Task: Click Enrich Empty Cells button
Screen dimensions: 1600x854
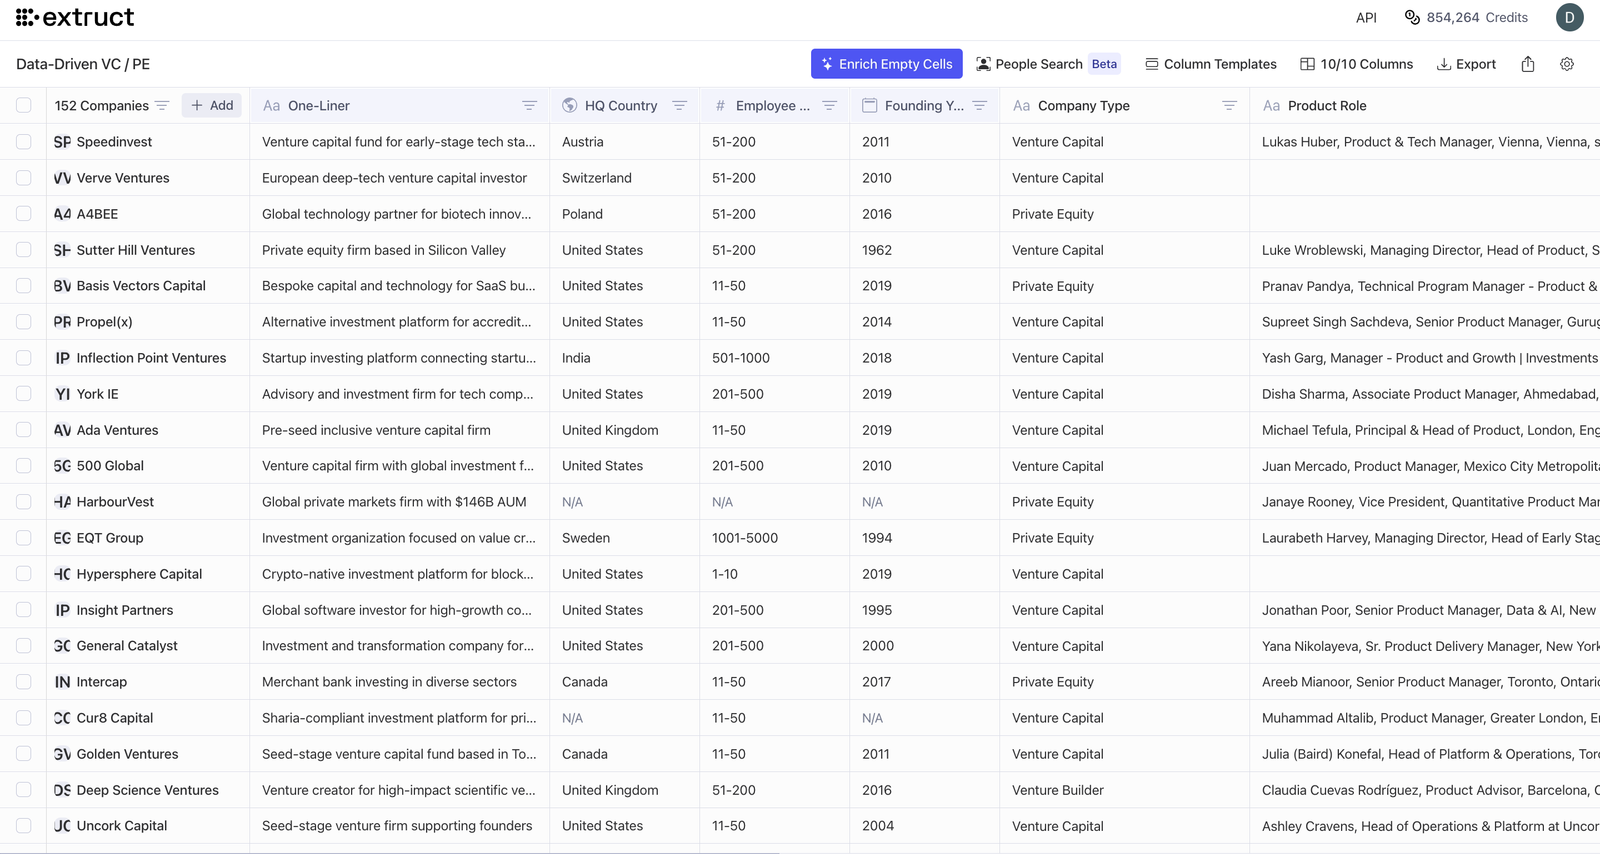Action: [x=886, y=64]
